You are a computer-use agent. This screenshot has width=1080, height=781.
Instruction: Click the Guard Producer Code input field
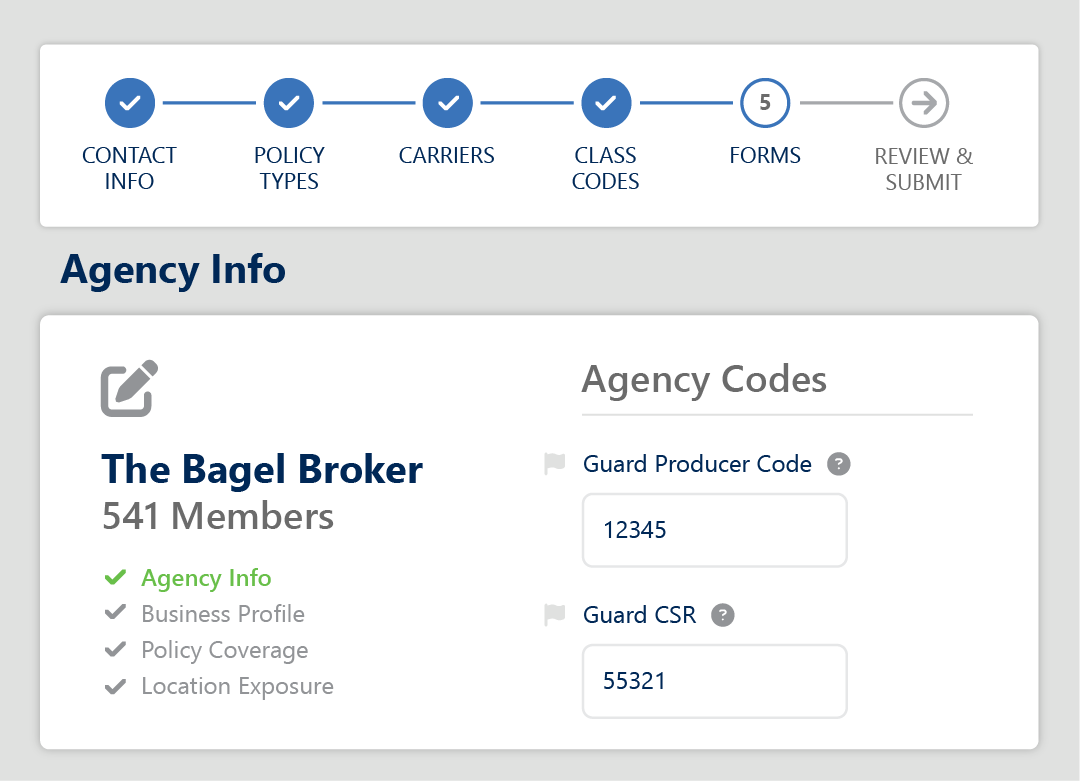click(715, 530)
